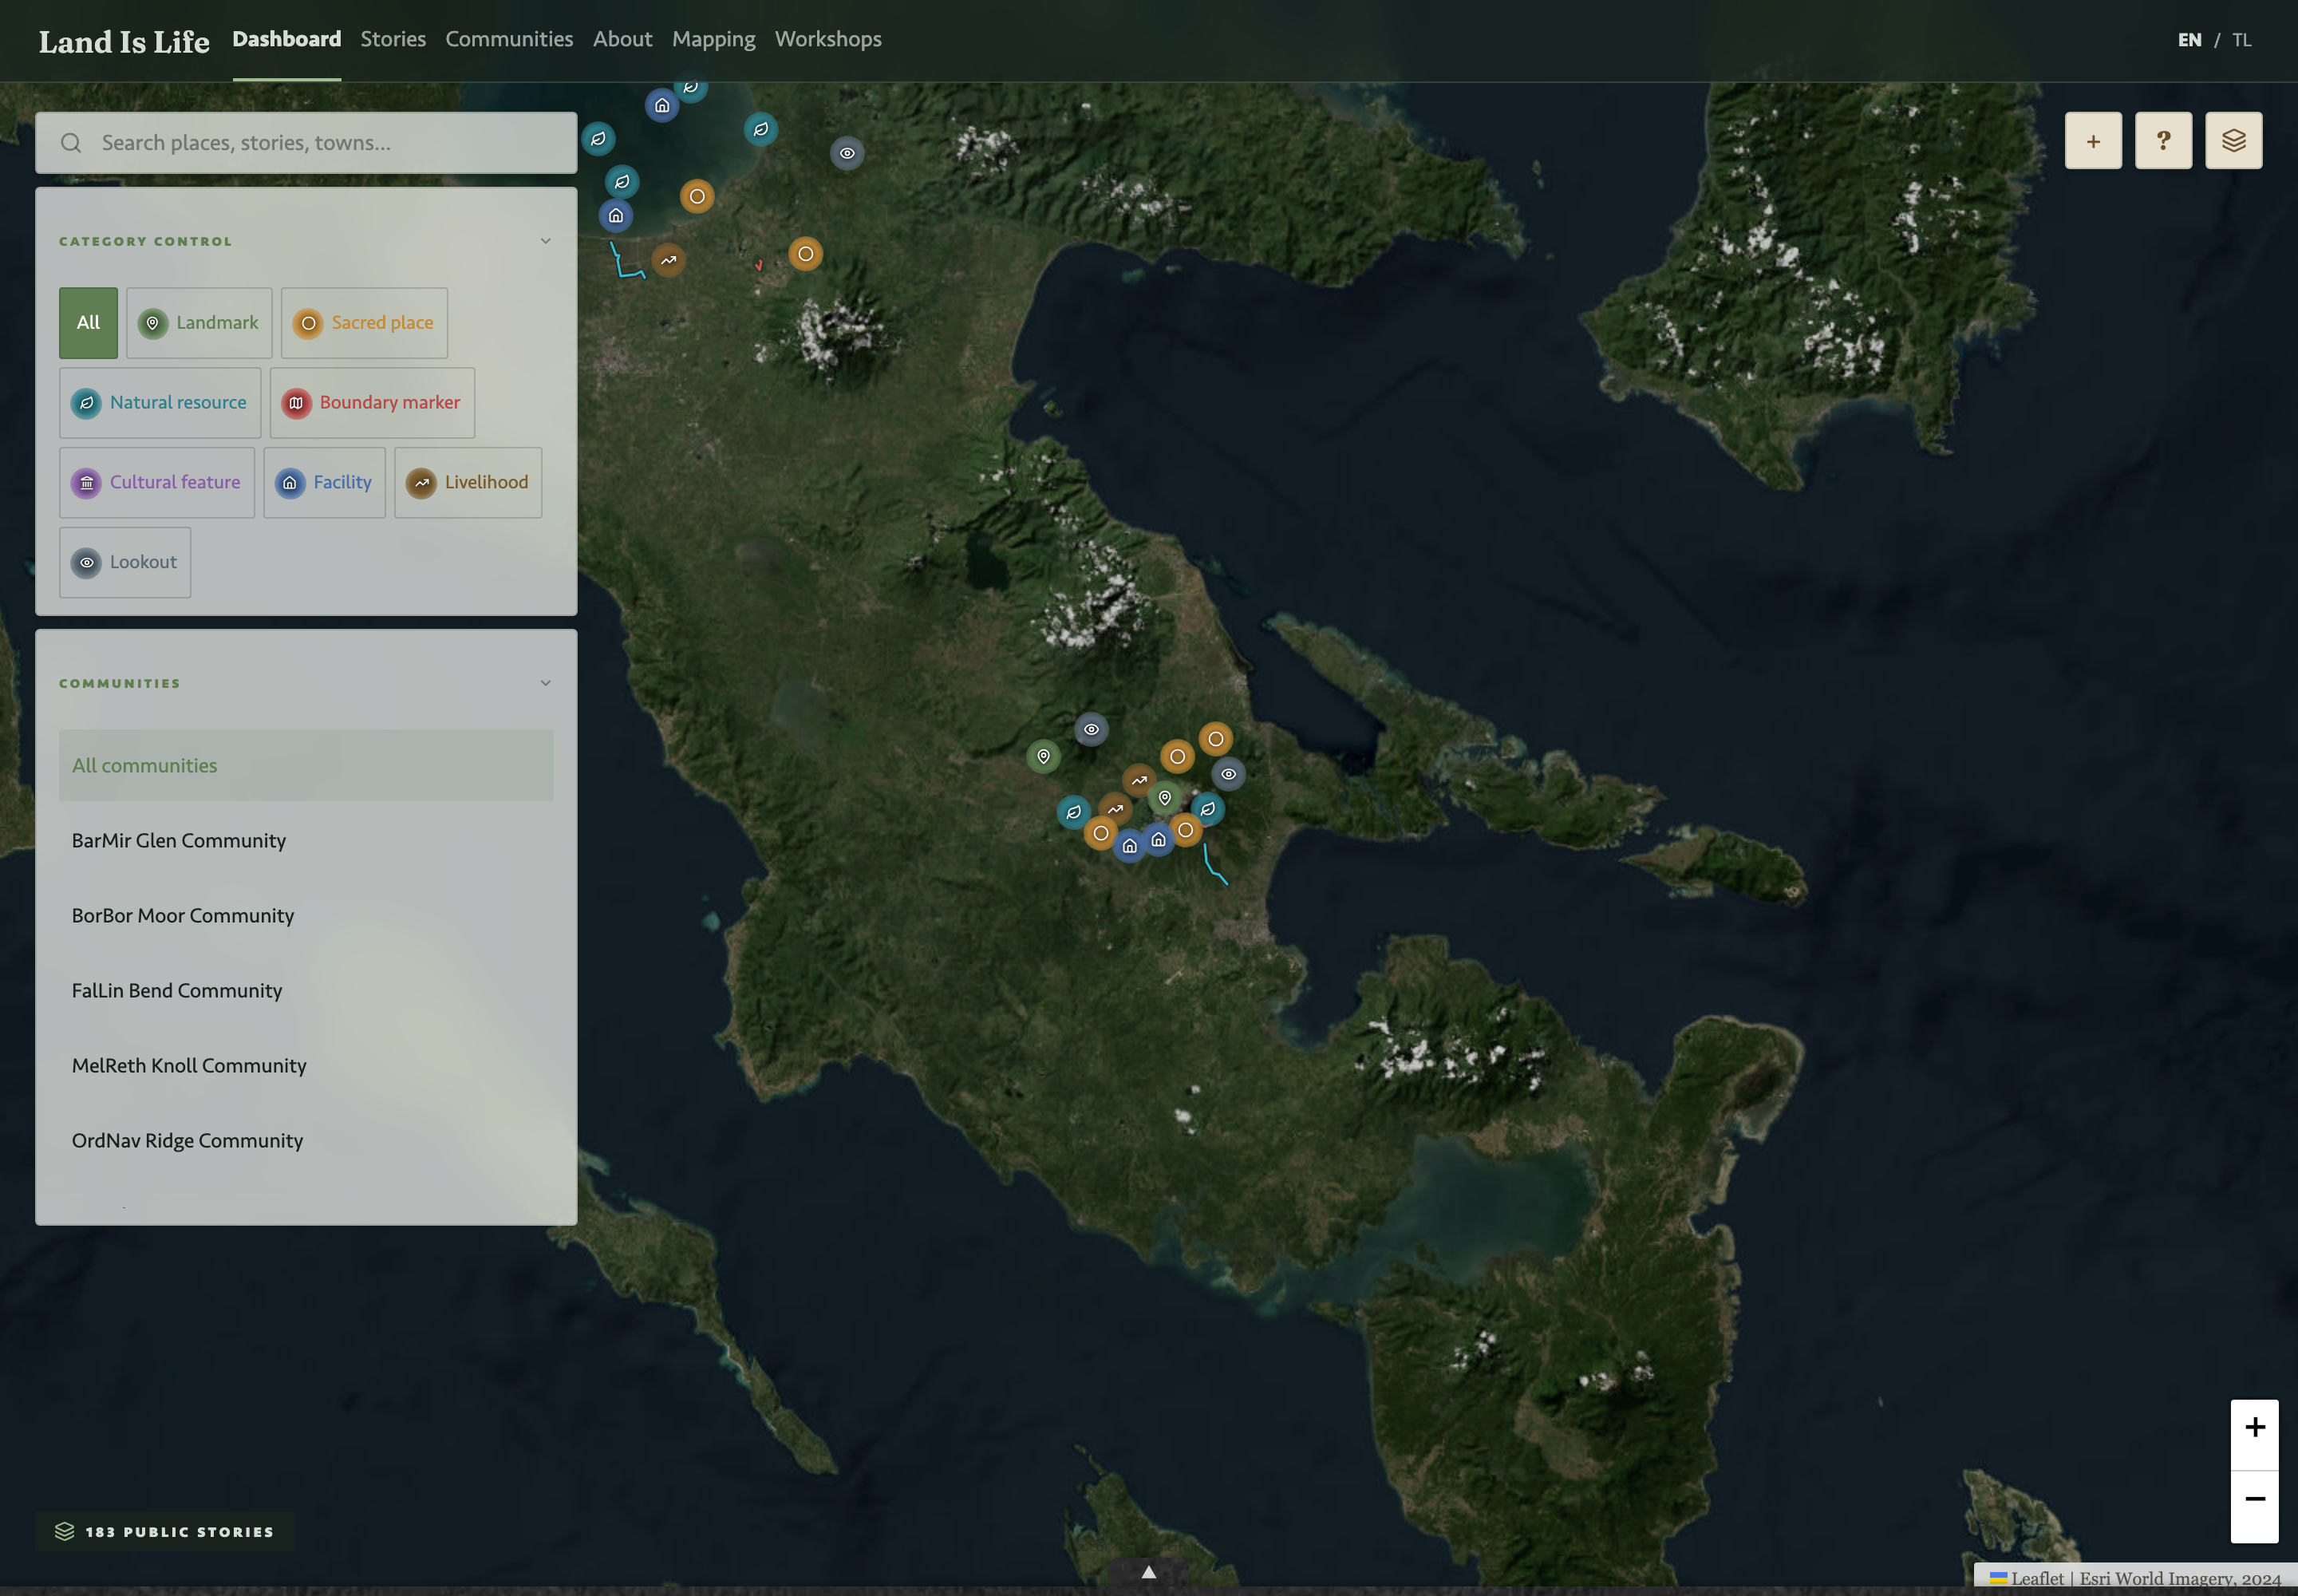Toggle the Lookout category filter
2298x1596 pixels.
[125, 563]
